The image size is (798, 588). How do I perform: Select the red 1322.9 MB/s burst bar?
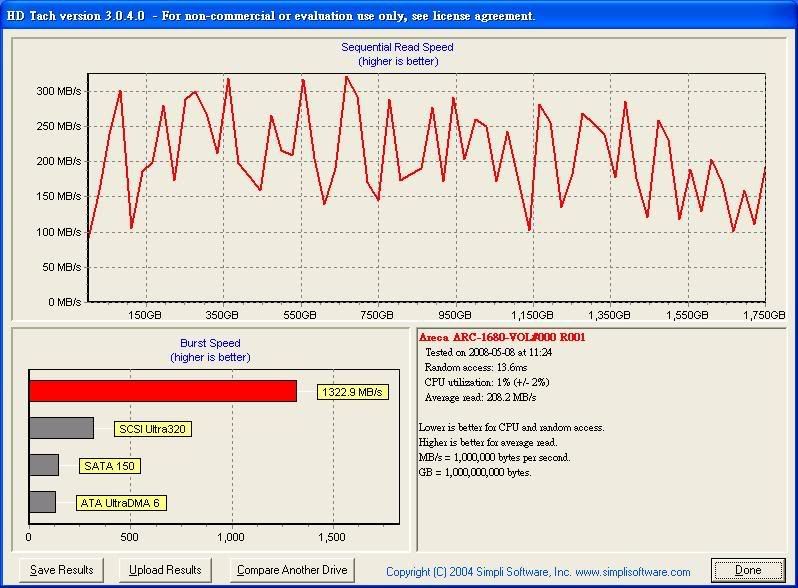click(x=163, y=391)
